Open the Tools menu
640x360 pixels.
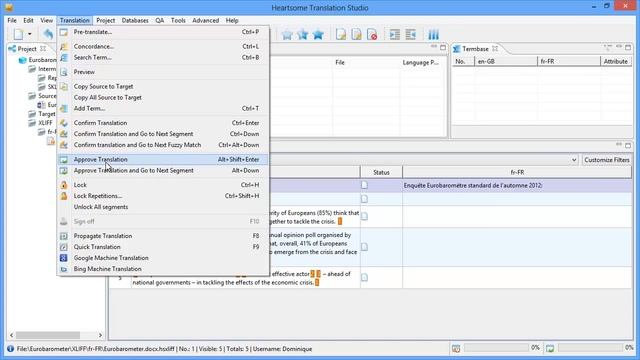click(178, 20)
